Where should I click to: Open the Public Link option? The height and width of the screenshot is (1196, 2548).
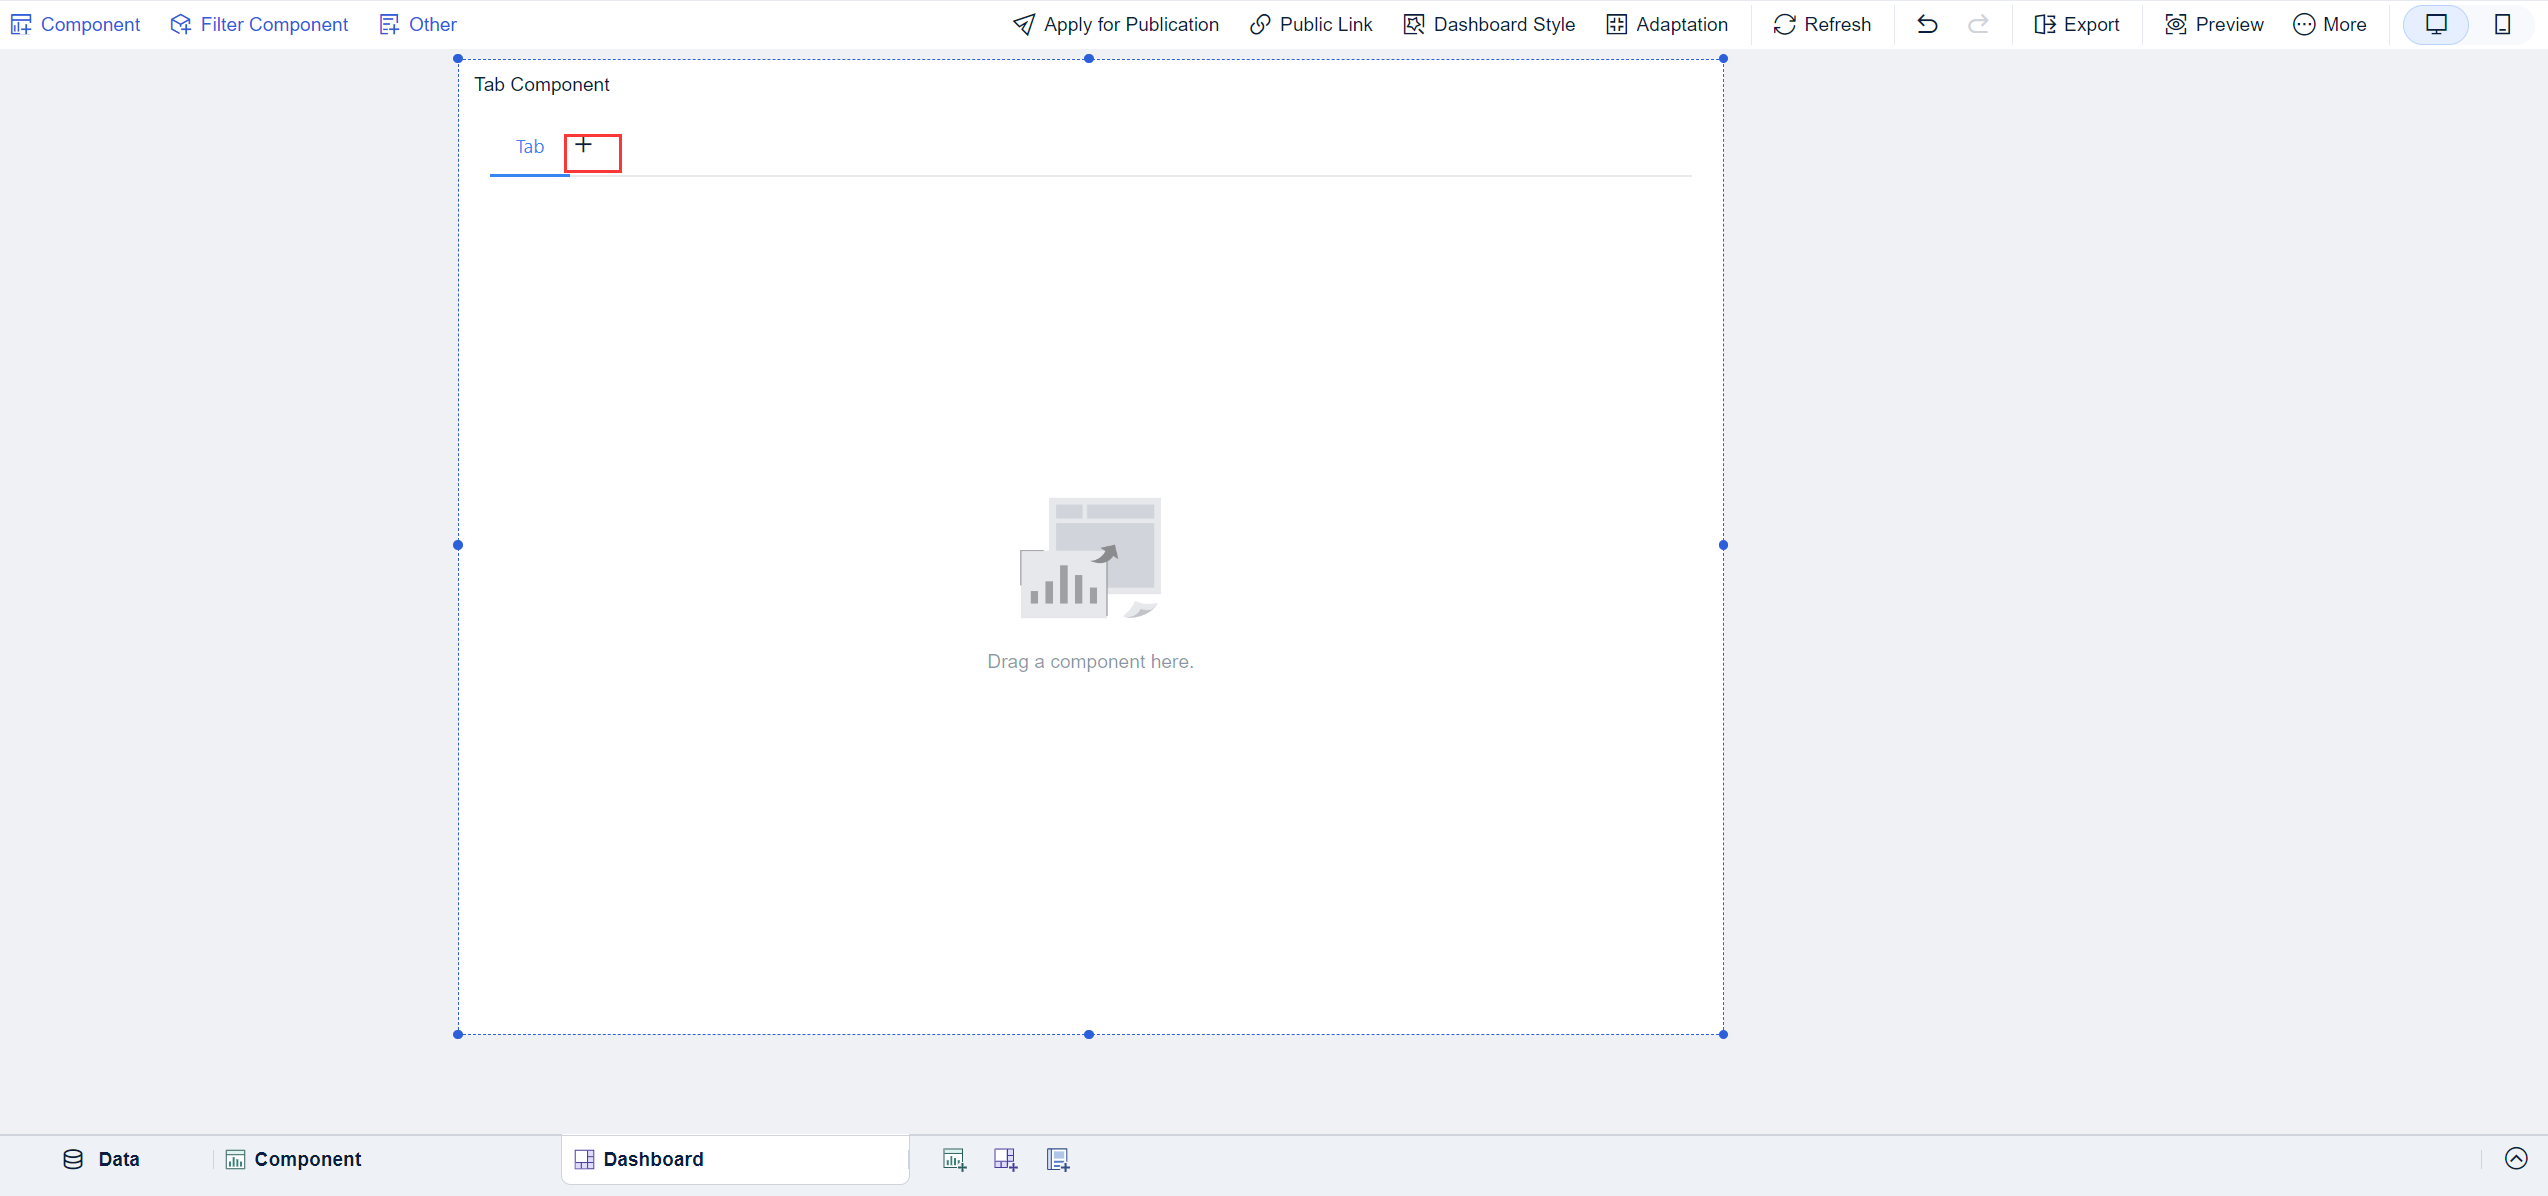1311,24
